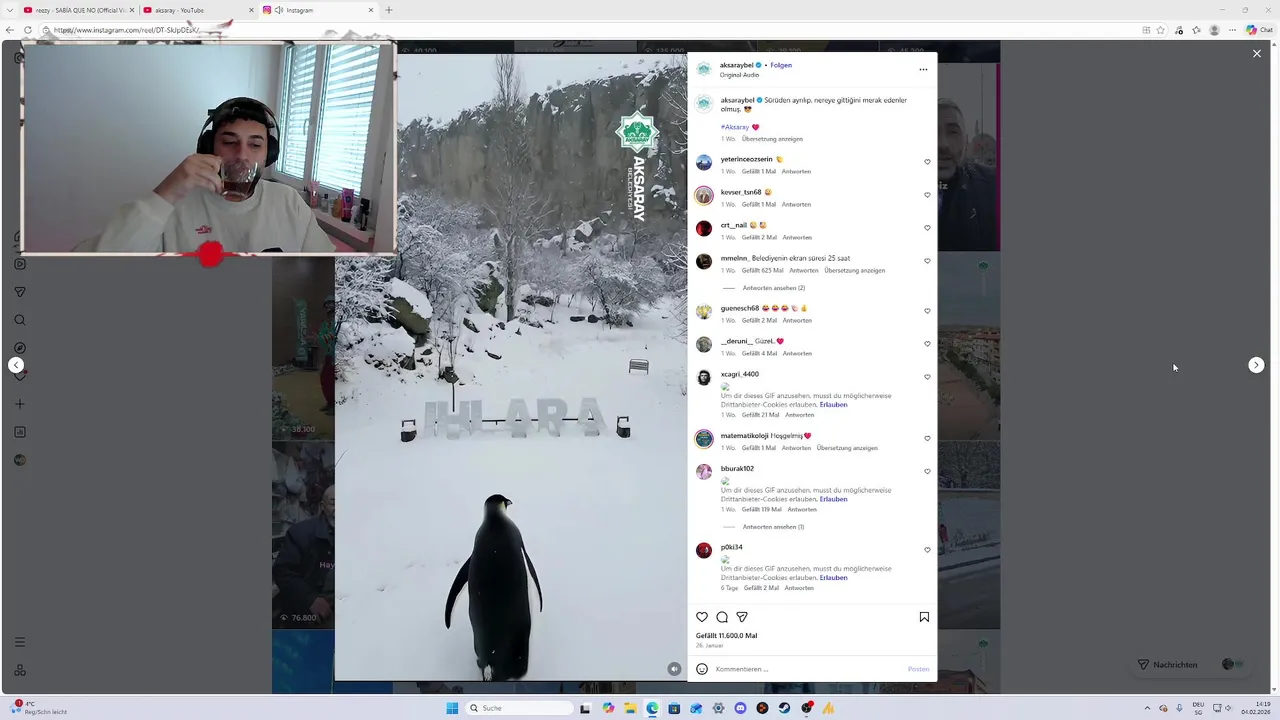Screen dimensions: 1280x720
Task: Click the Folgen follow link
Action: coord(781,65)
